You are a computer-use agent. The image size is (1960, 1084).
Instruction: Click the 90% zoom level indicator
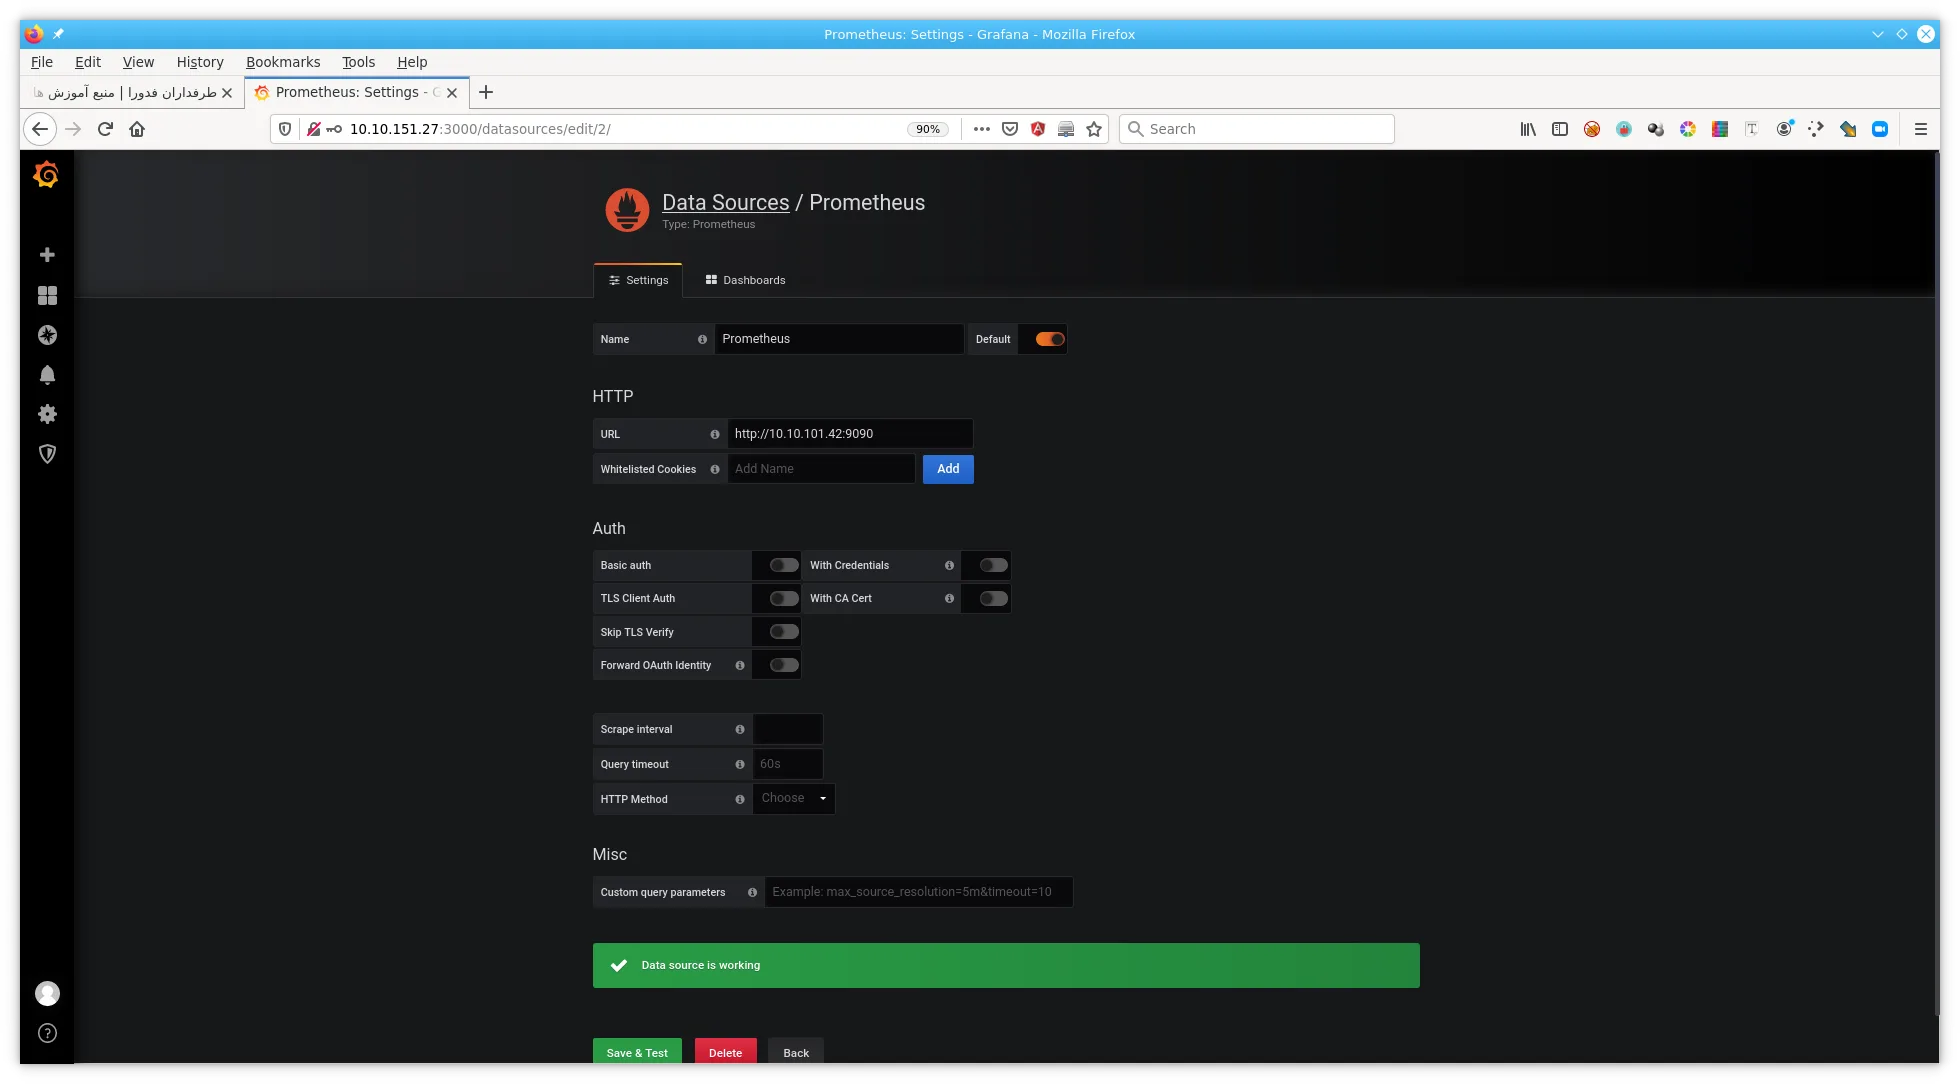pyautogui.click(x=928, y=129)
